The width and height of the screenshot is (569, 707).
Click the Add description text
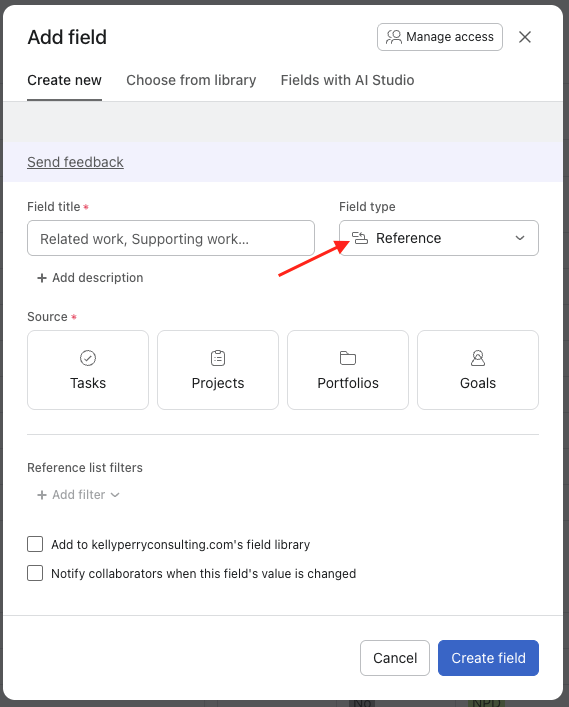(98, 278)
